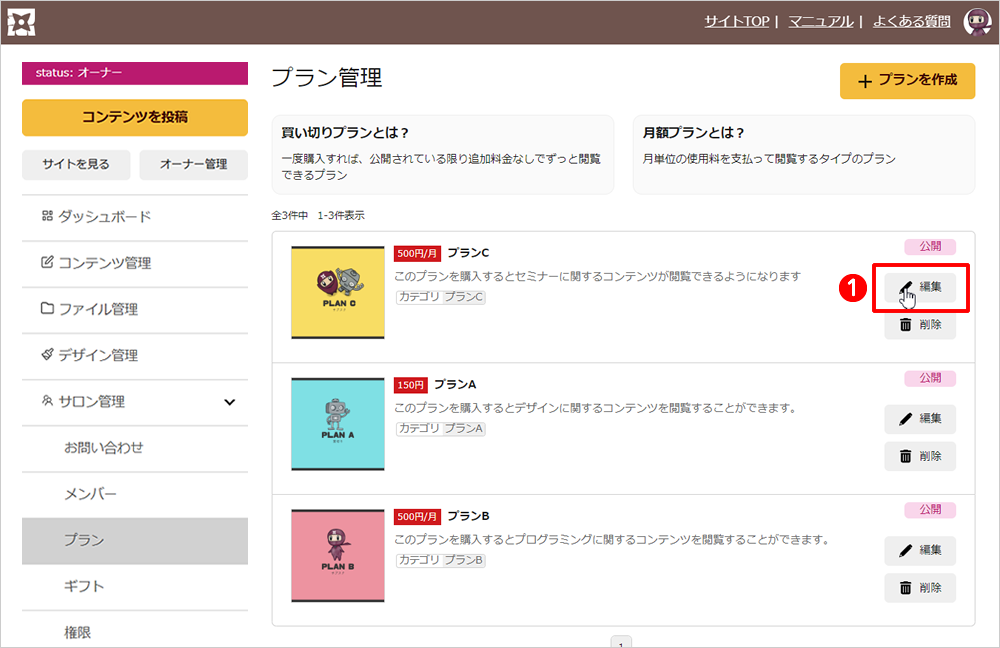Select メンバー under サロン管理
1000x648 pixels.
point(90,494)
